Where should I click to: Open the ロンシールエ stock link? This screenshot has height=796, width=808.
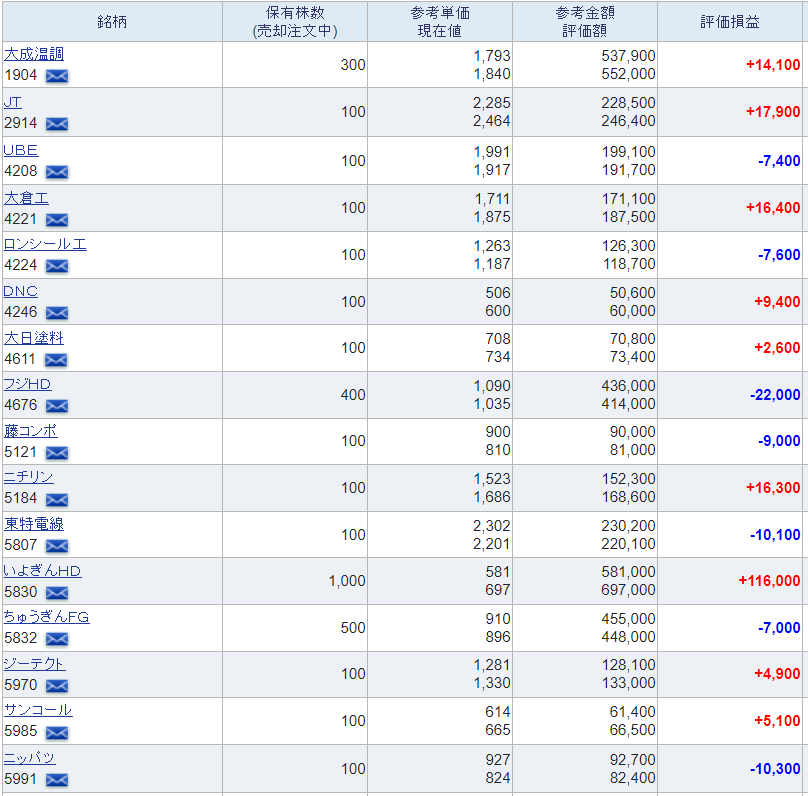pyautogui.click(x=45, y=244)
